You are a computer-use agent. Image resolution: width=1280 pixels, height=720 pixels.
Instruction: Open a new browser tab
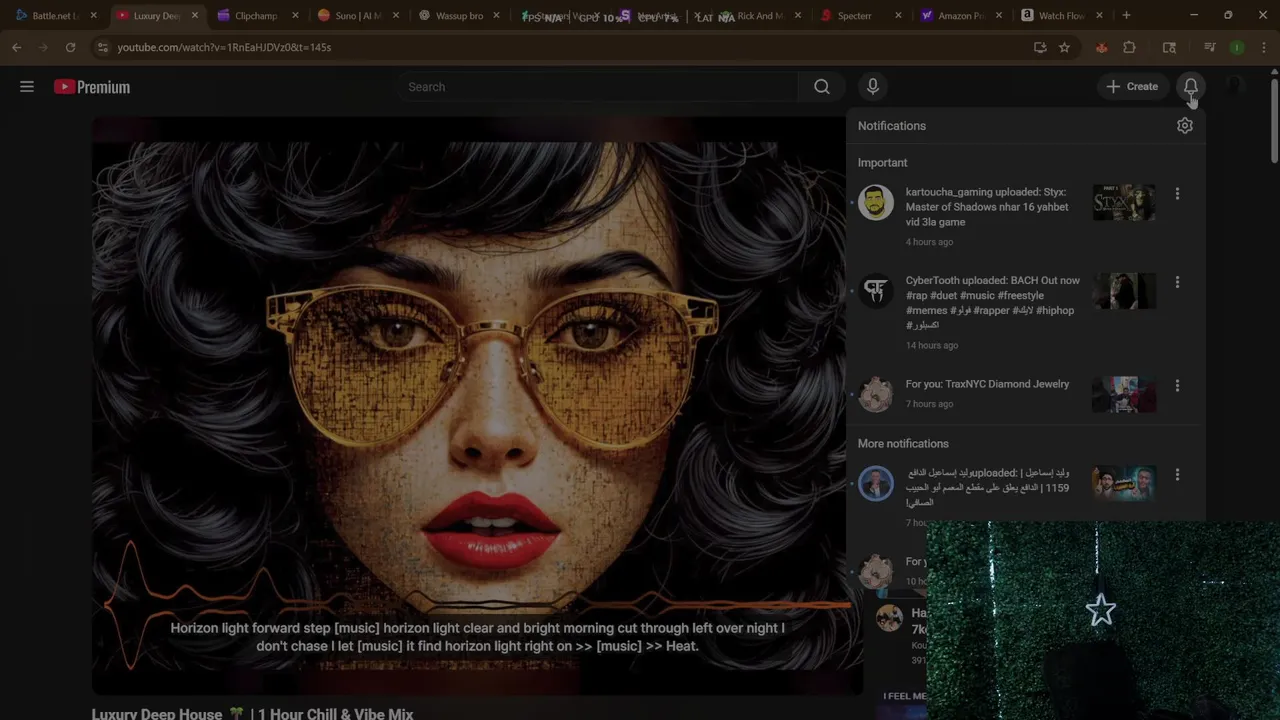tap(1126, 15)
